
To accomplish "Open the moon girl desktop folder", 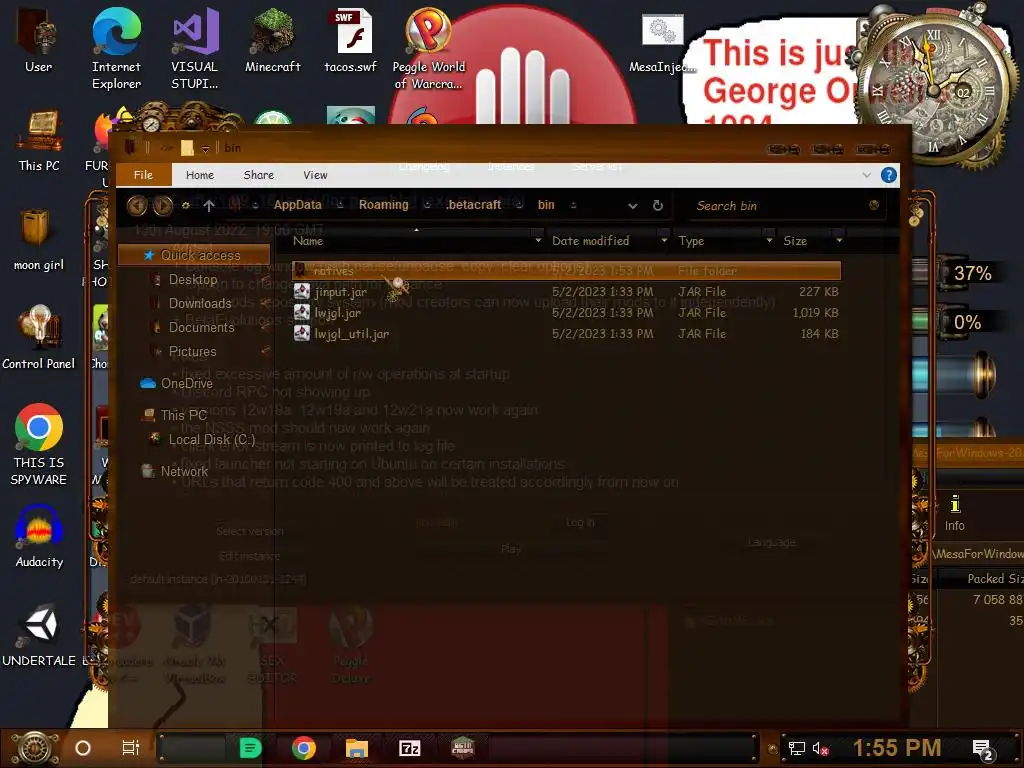I will [39, 240].
